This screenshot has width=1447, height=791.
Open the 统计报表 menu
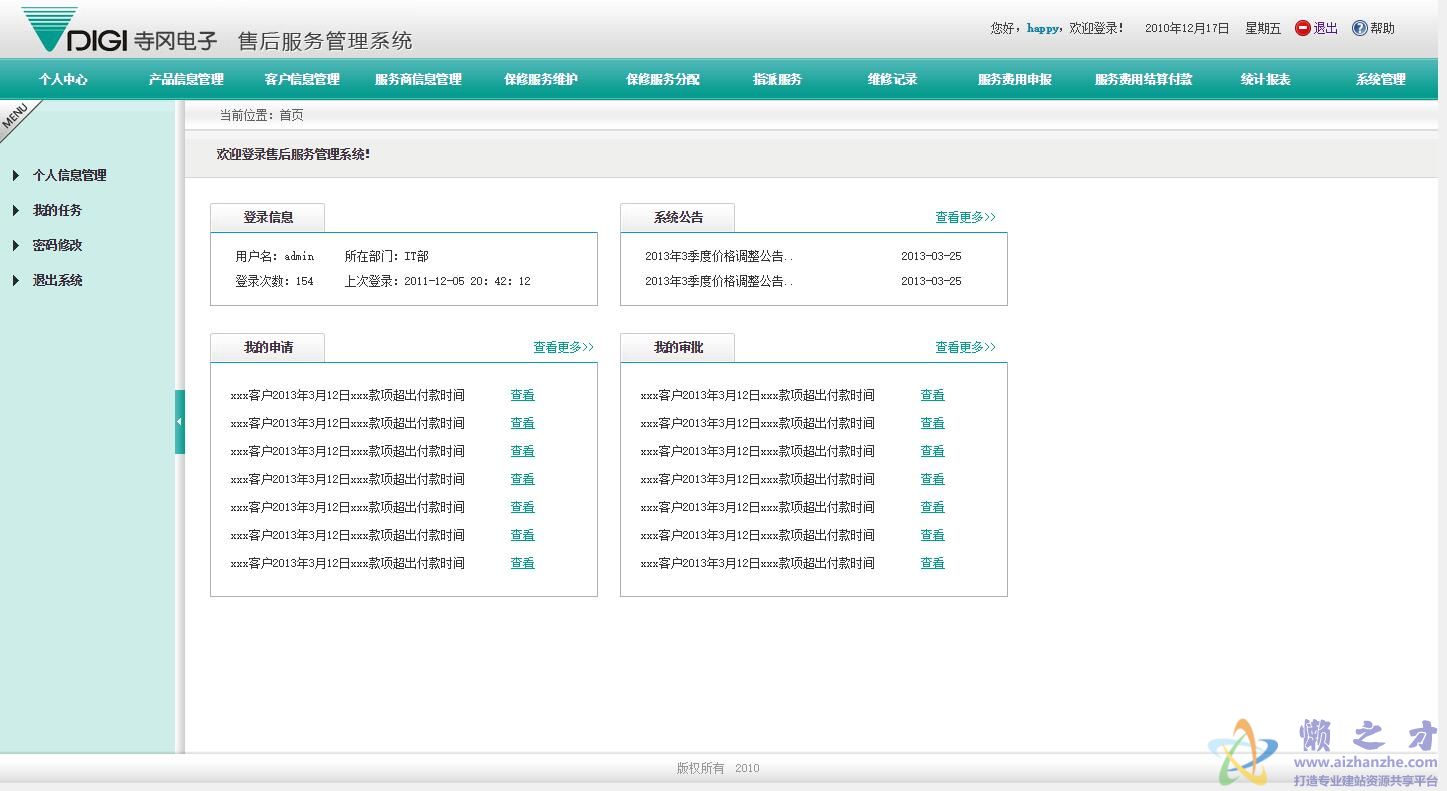click(x=1265, y=80)
